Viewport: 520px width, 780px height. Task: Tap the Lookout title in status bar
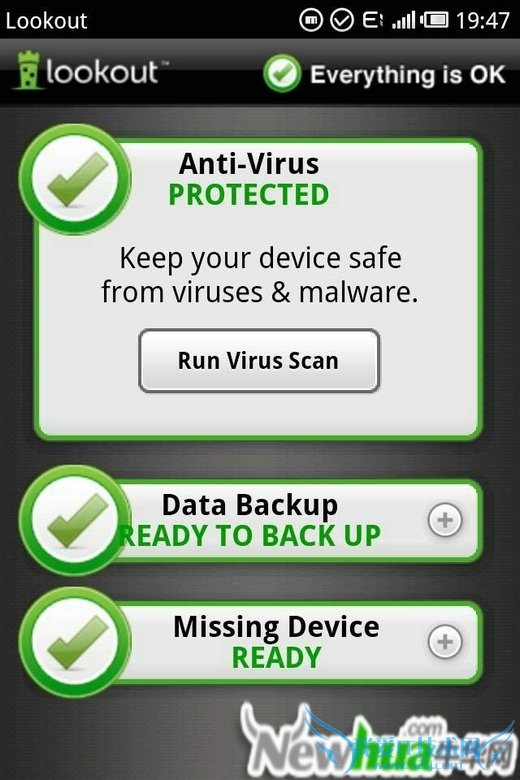(46, 21)
